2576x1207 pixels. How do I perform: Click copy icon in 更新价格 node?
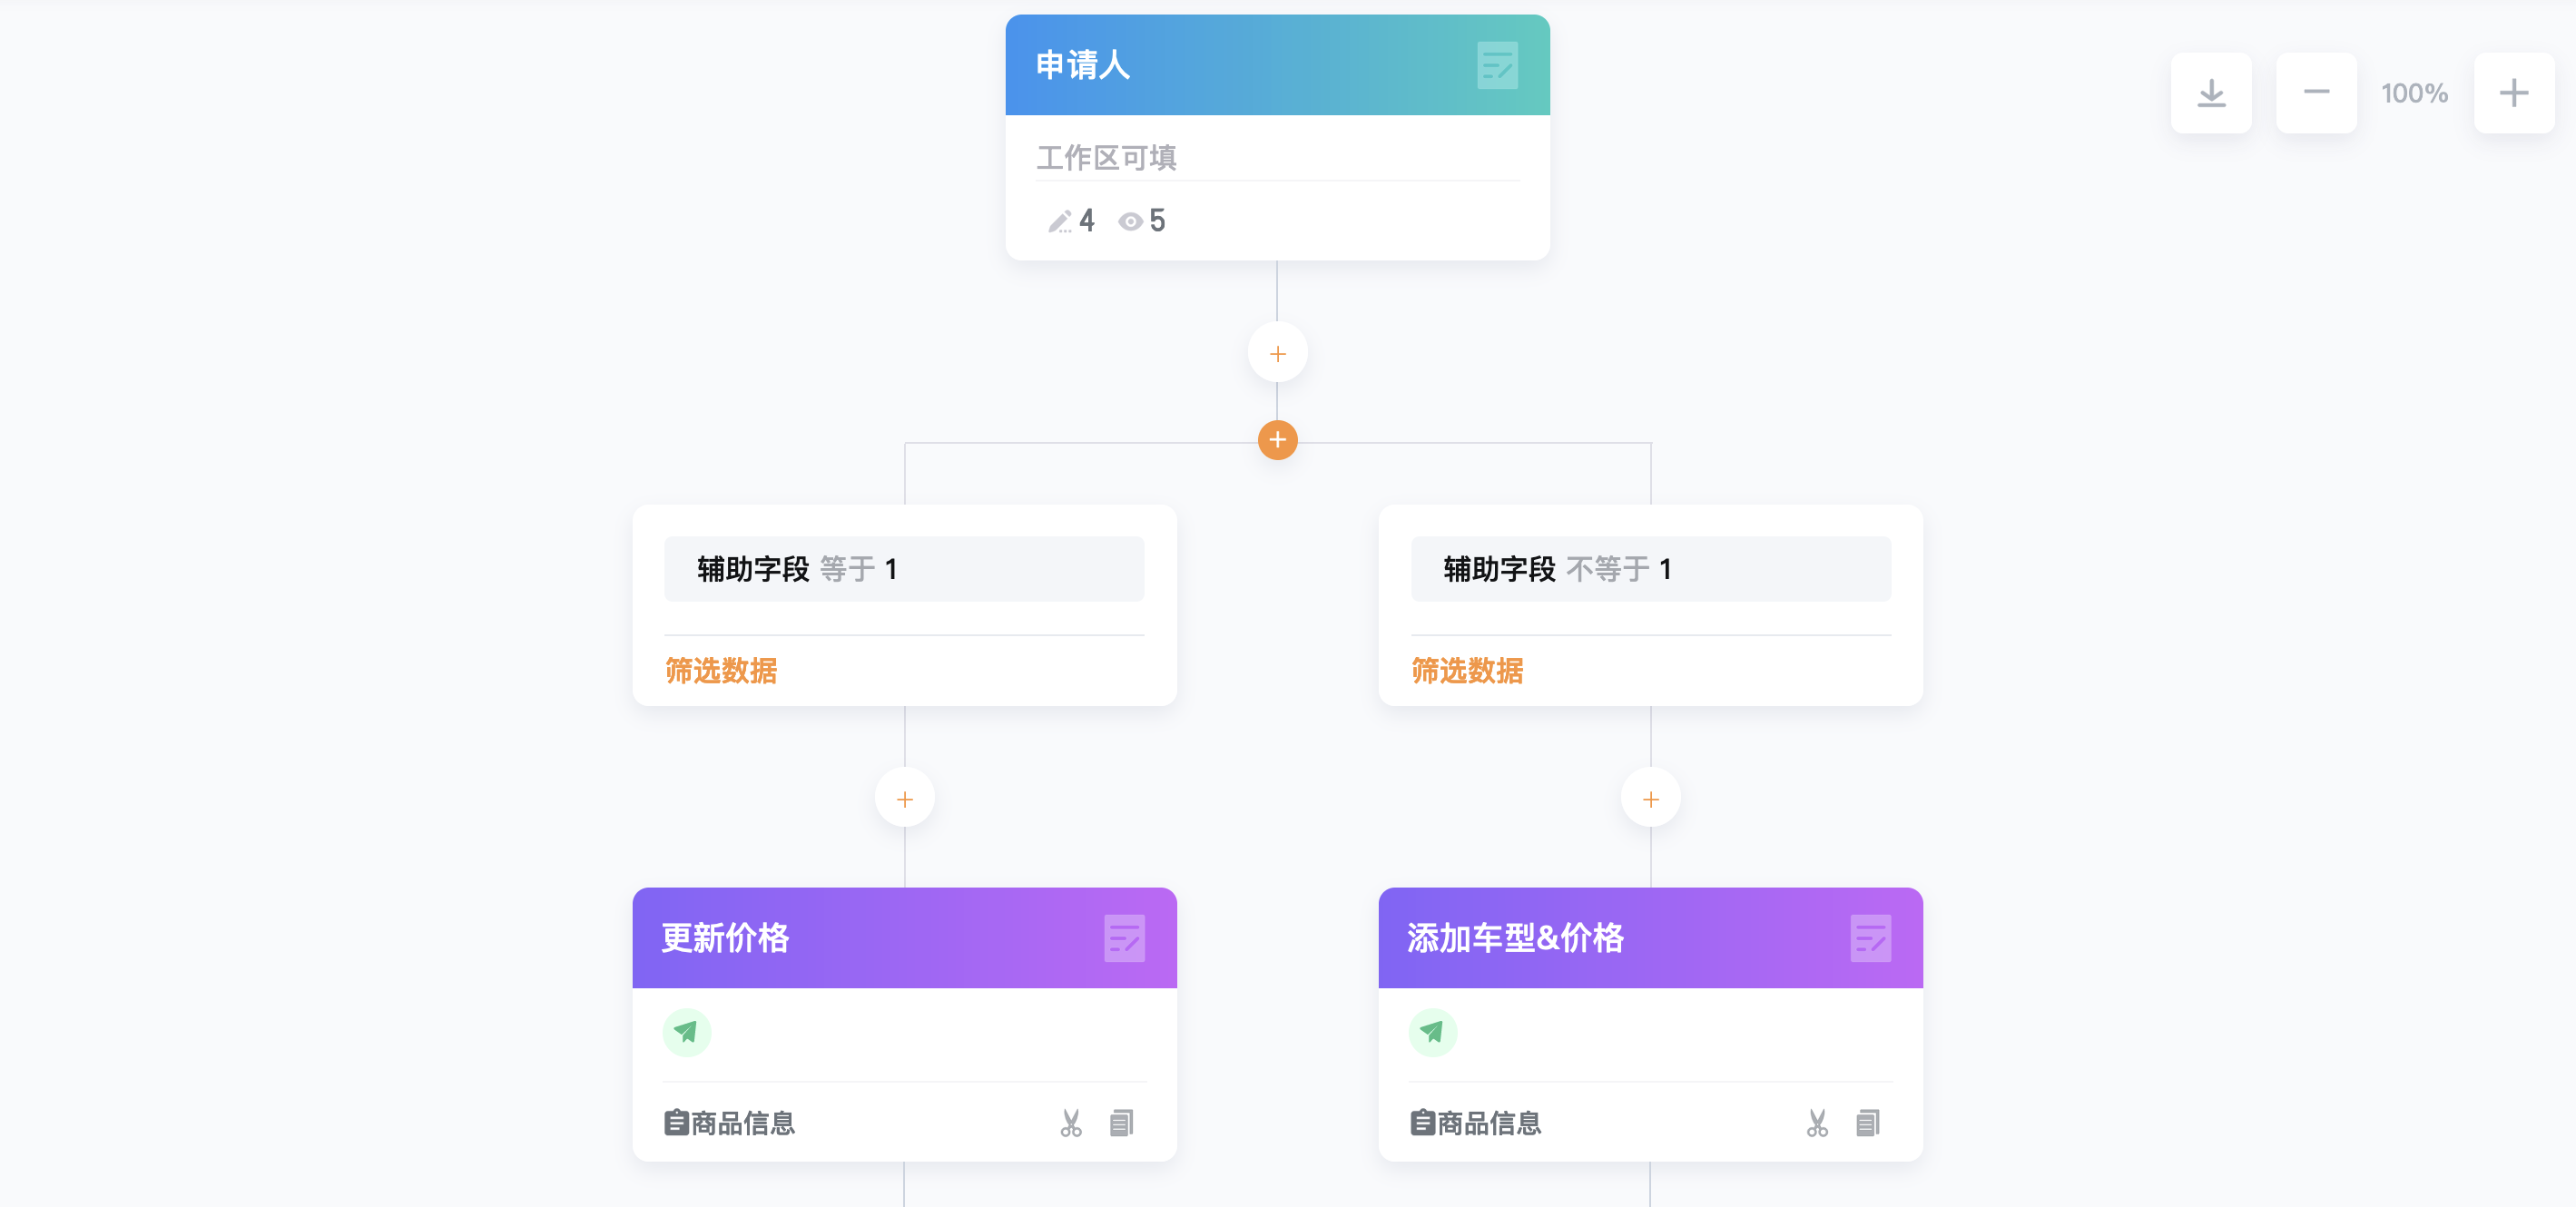coord(1121,1123)
